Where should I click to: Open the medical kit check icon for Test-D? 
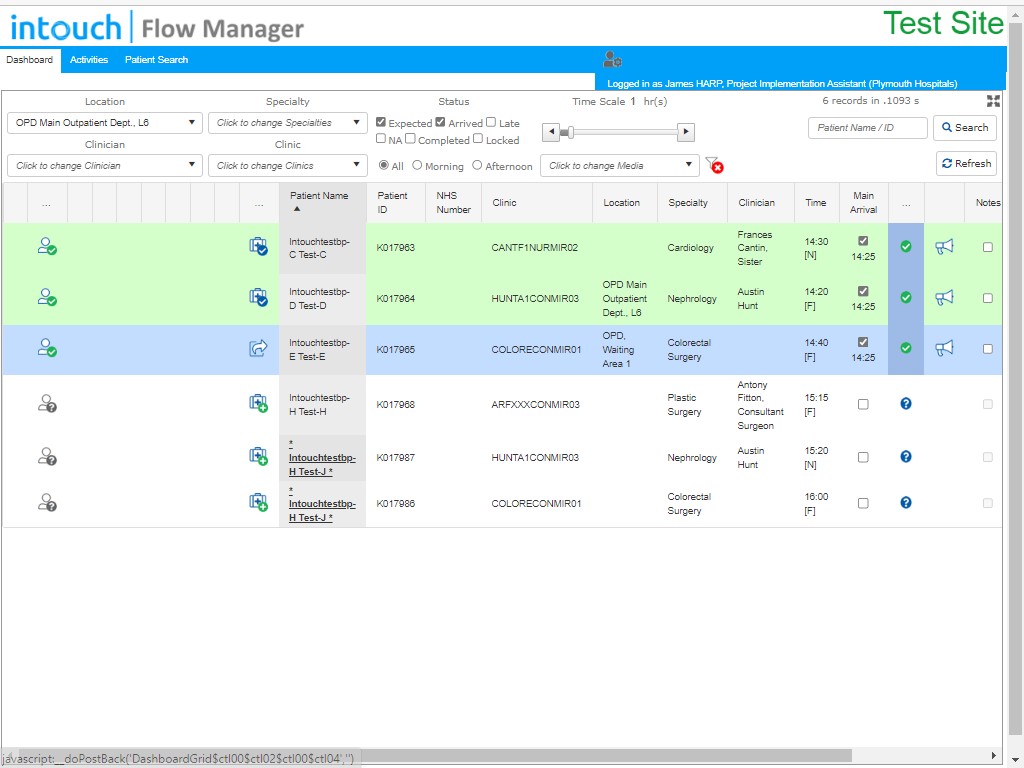pos(259,297)
